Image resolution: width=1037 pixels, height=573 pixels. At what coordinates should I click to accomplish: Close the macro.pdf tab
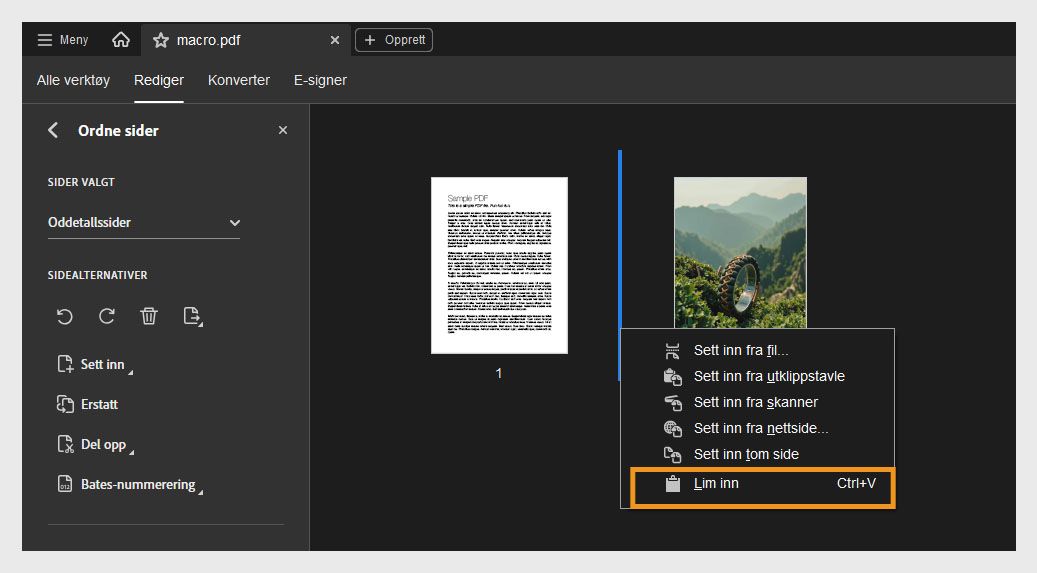(x=335, y=40)
